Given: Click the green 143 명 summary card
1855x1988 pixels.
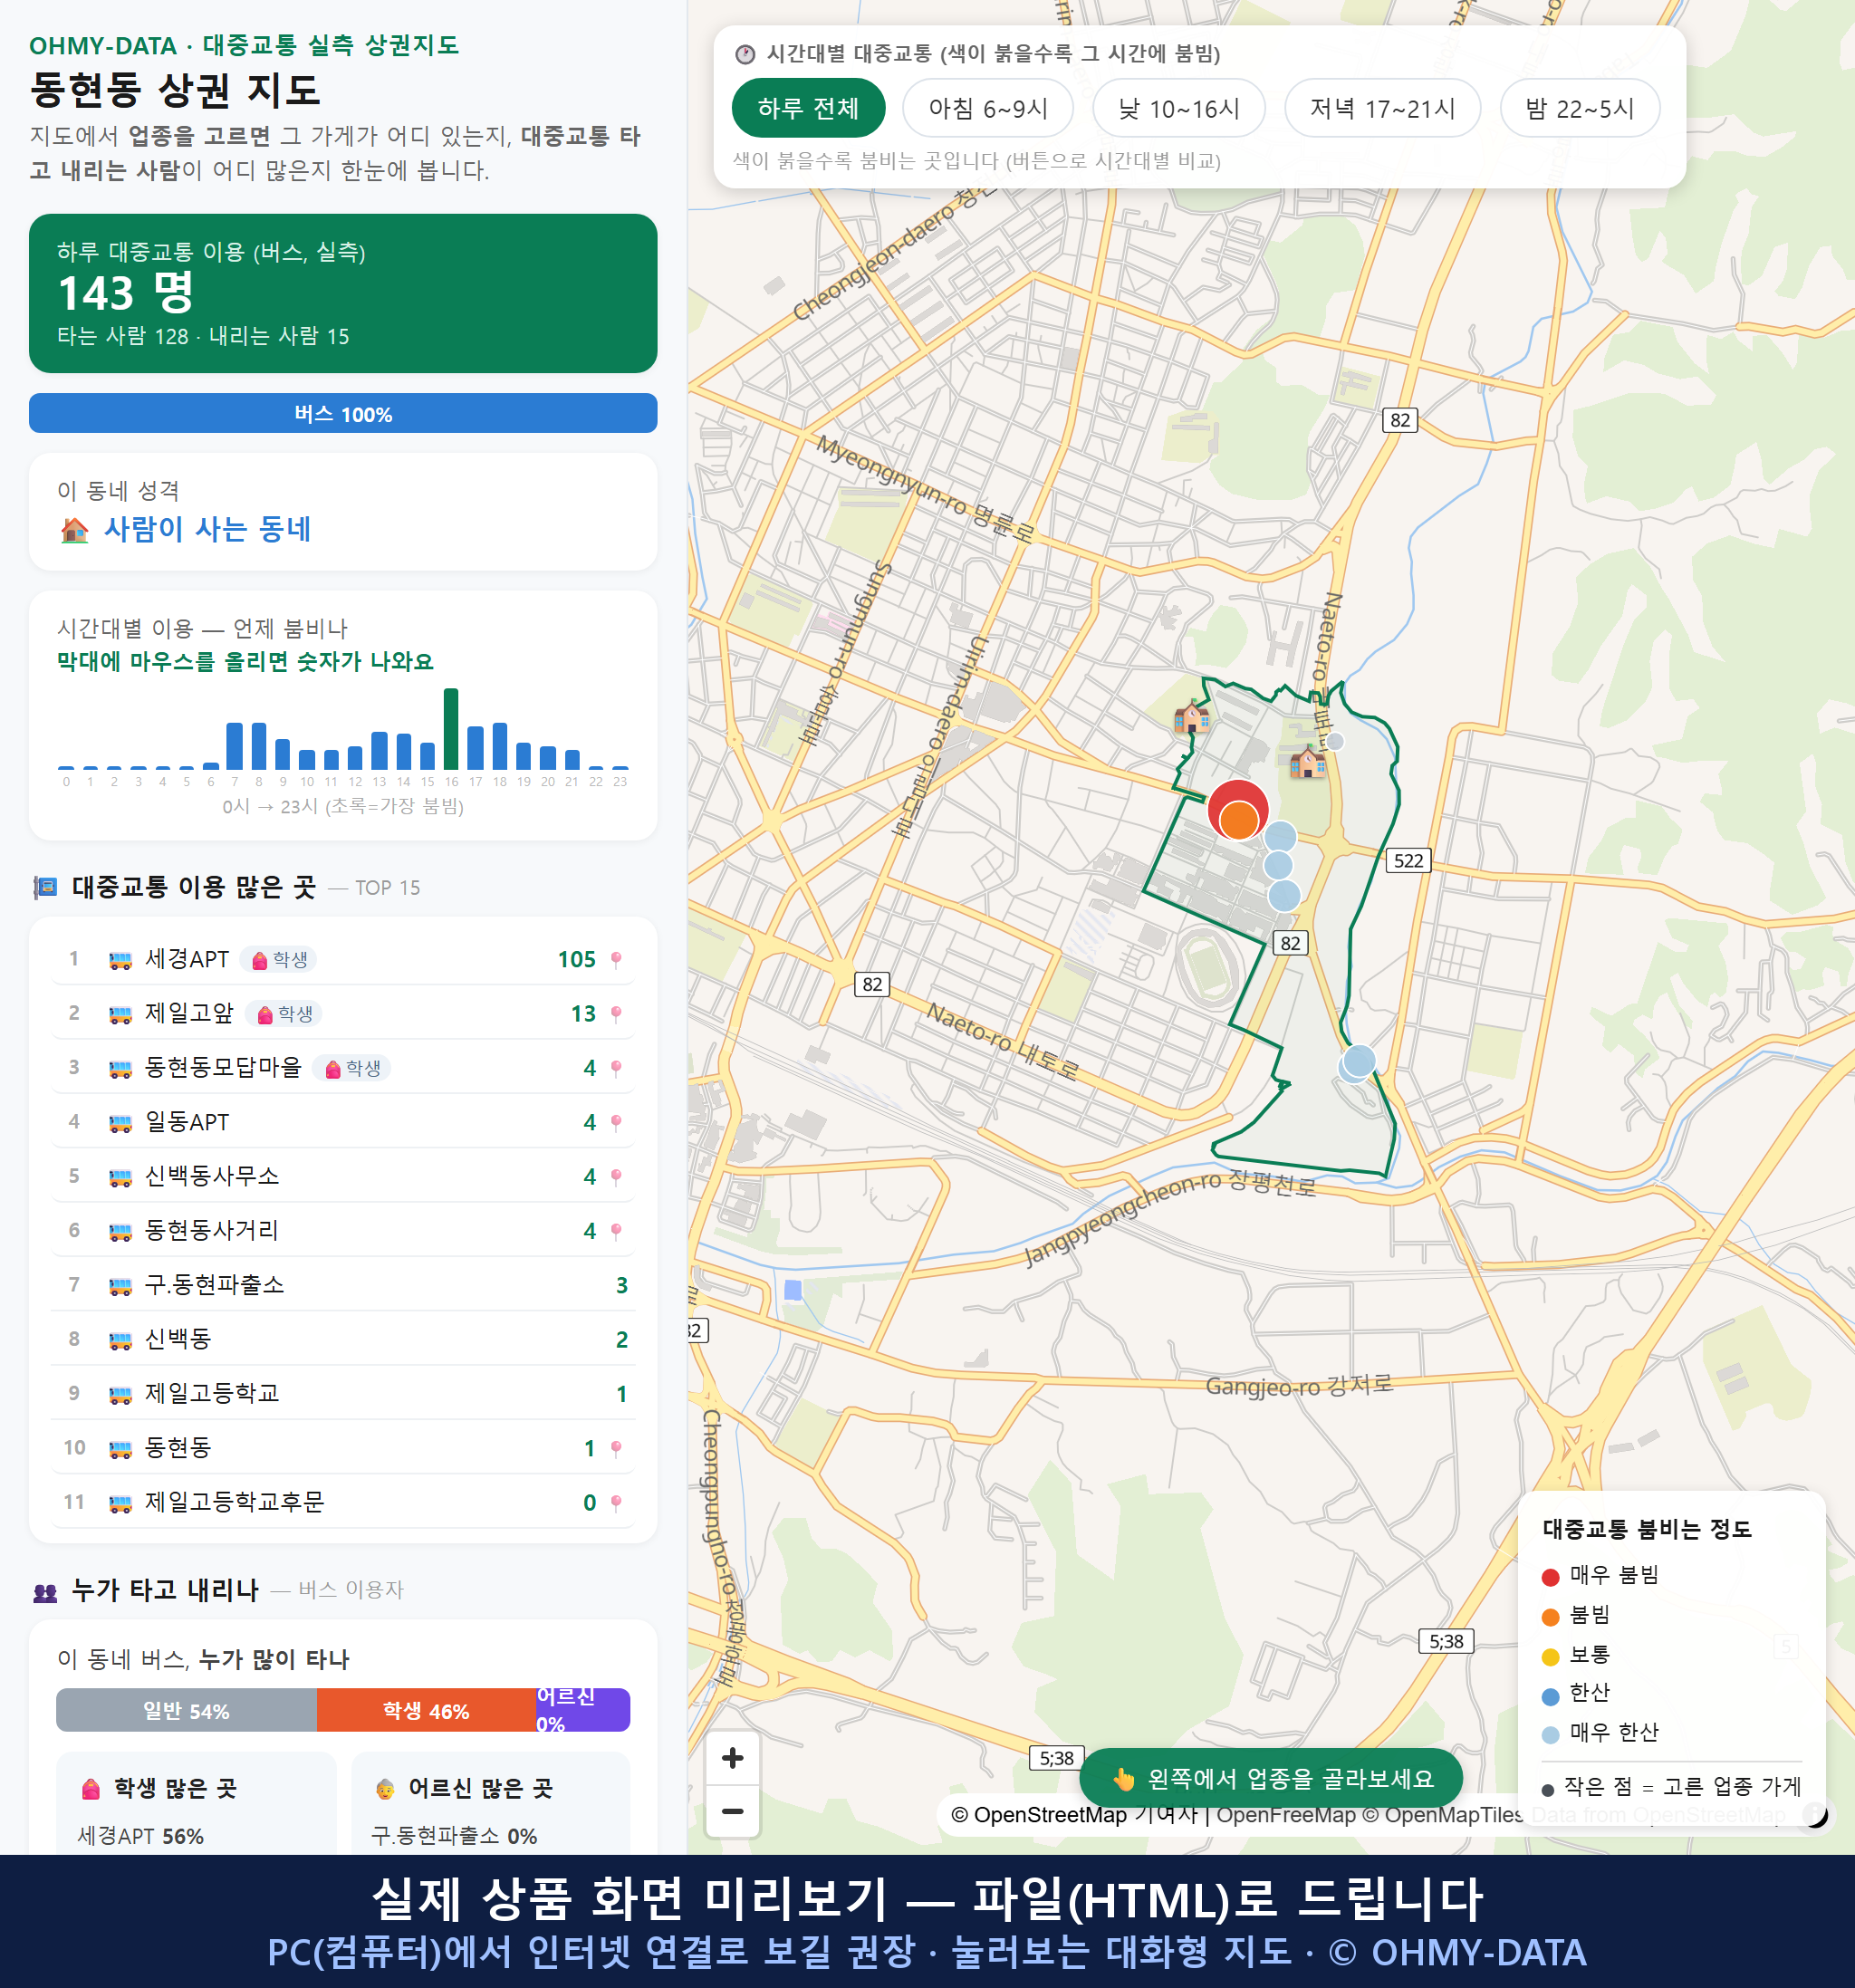Looking at the screenshot, I should (x=343, y=293).
